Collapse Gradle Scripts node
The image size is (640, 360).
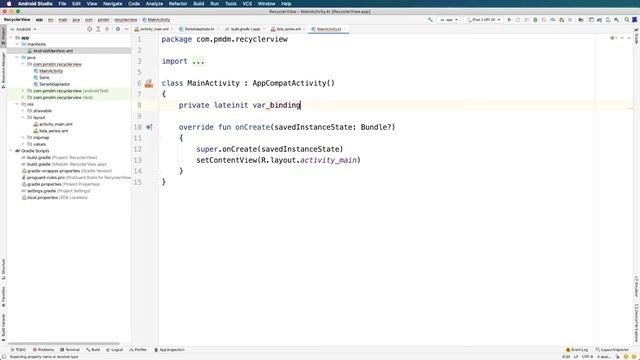click(x=11, y=151)
